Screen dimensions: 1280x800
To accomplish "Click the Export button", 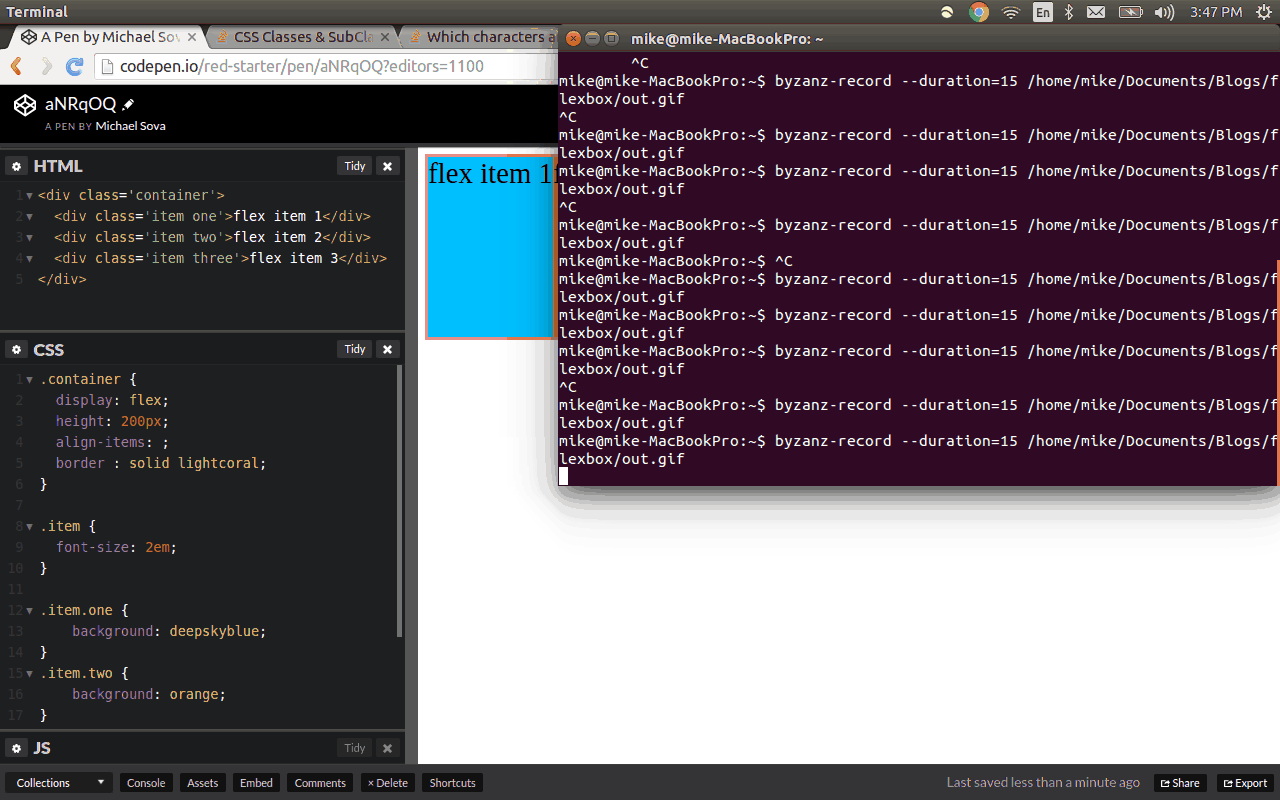I will click(x=1244, y=783).
